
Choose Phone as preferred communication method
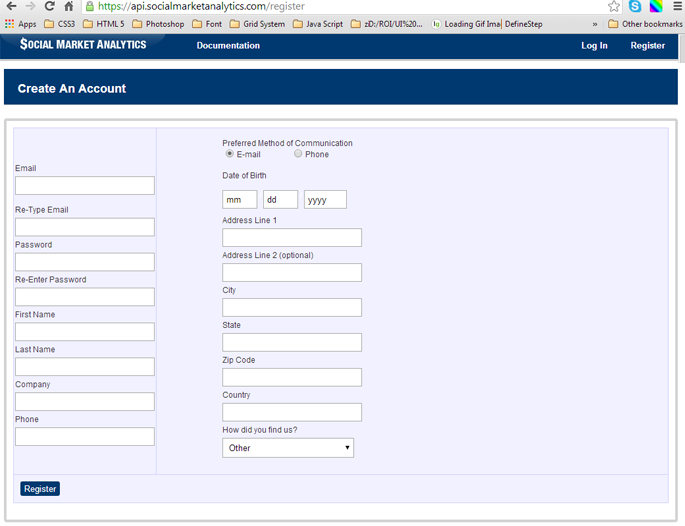(x=298, y=154)
